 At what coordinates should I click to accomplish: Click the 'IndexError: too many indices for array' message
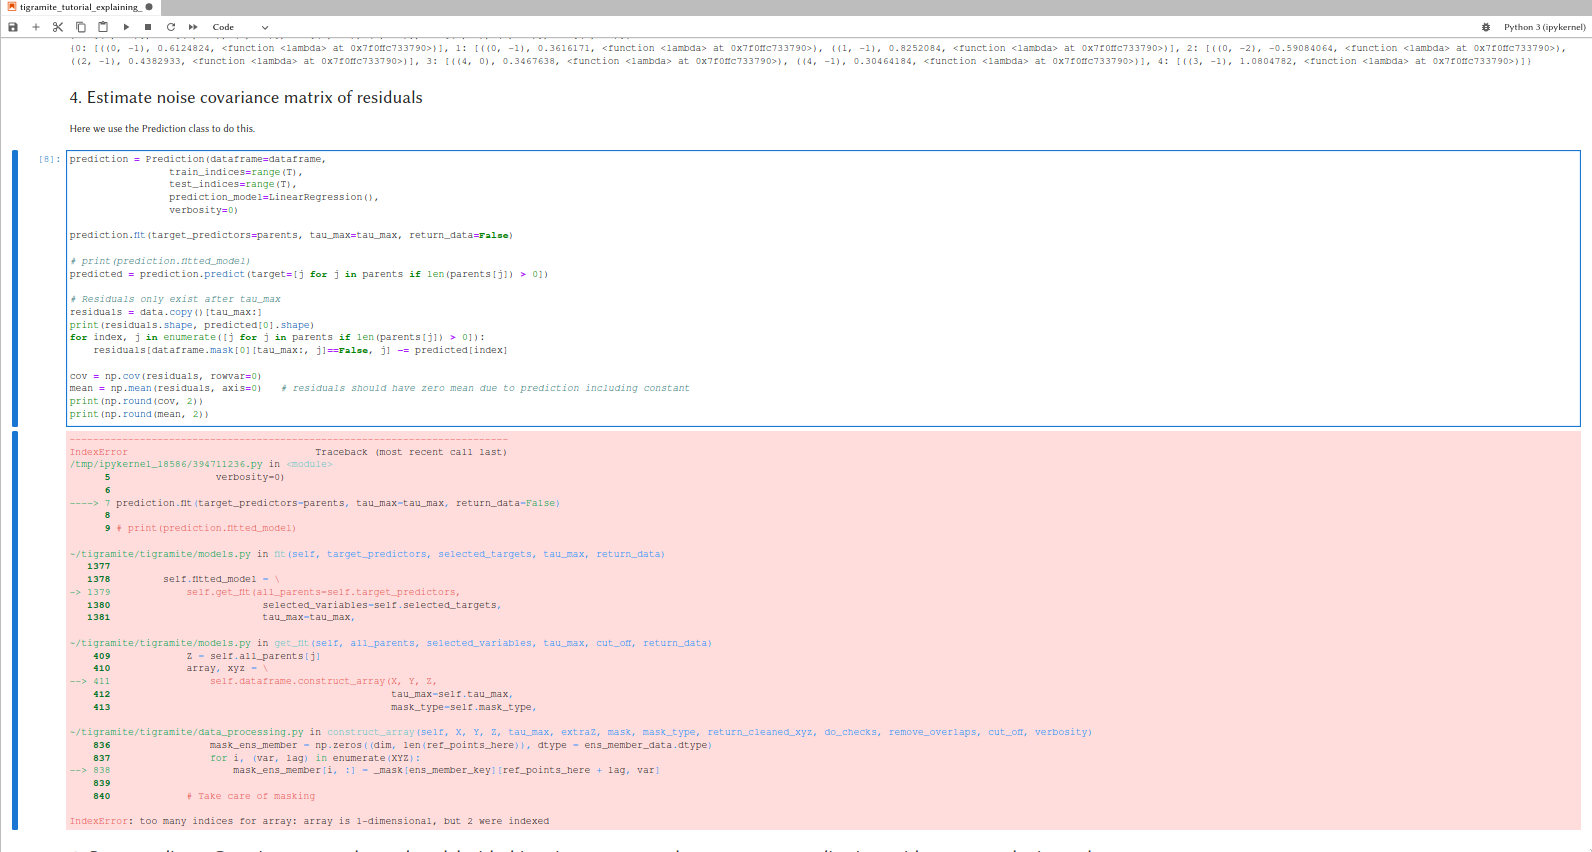click(309, 821)
